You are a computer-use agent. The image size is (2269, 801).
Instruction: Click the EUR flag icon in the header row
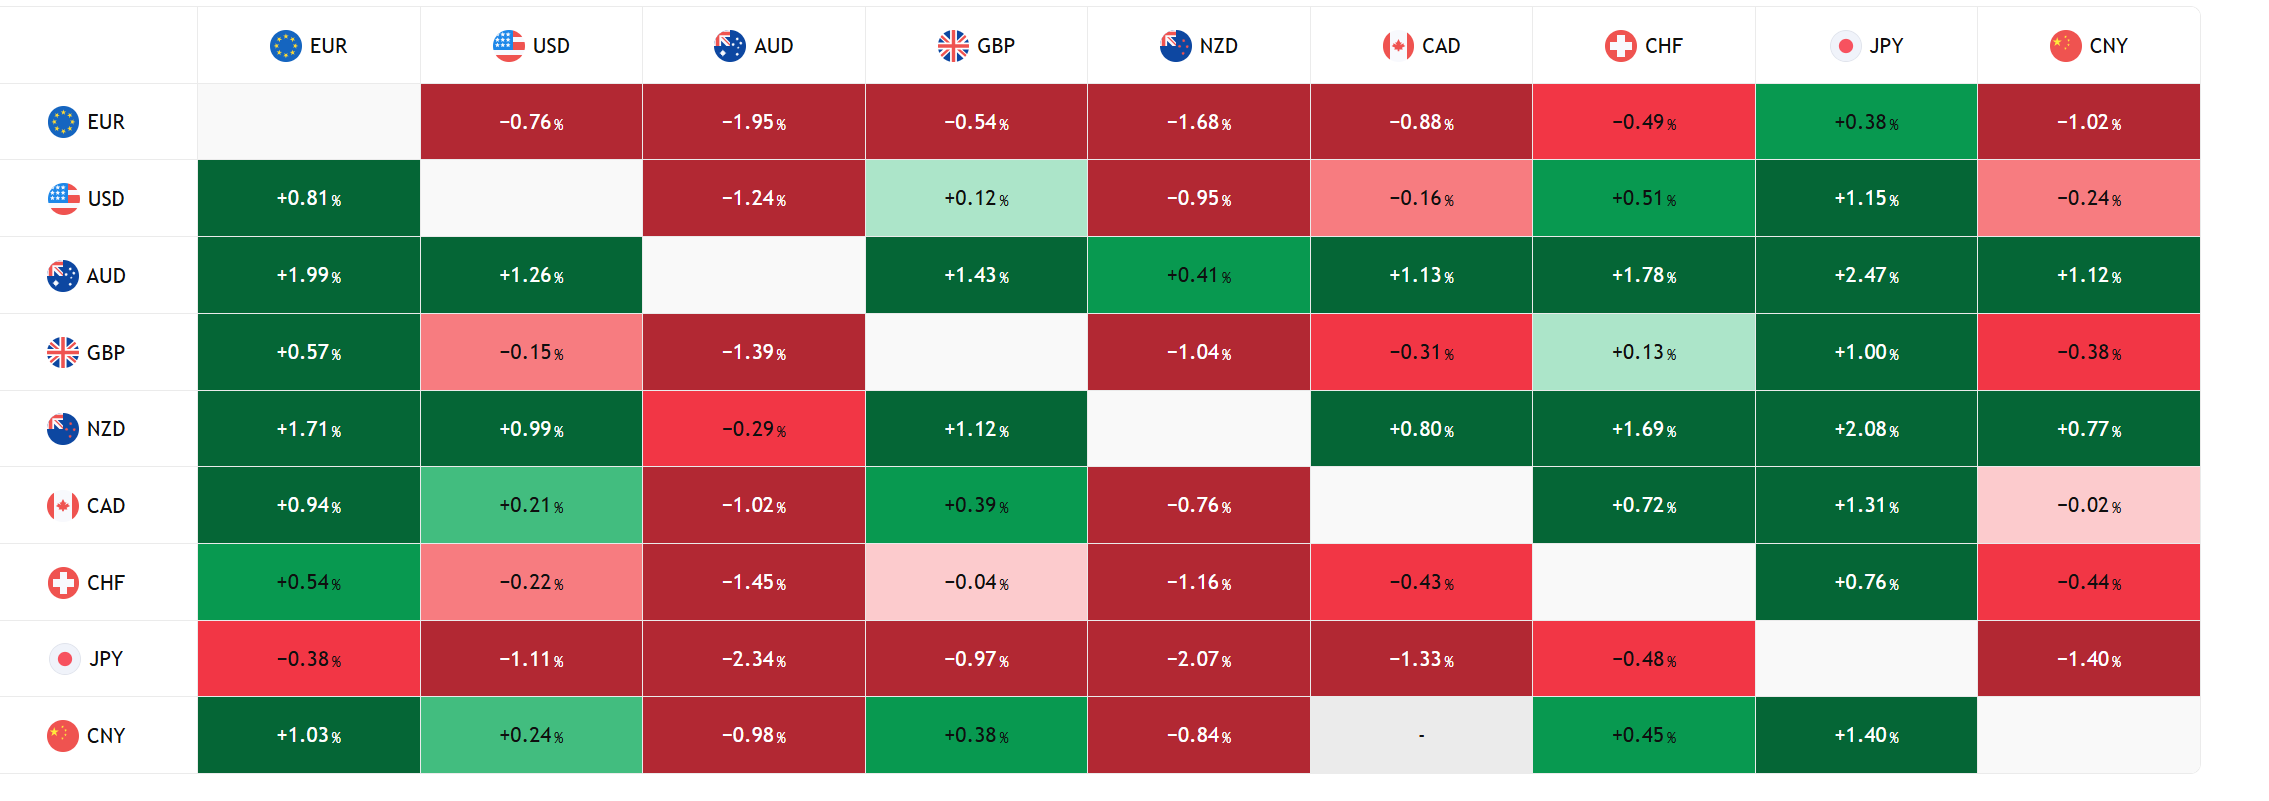pyautogui.click(x=286, y=46)
